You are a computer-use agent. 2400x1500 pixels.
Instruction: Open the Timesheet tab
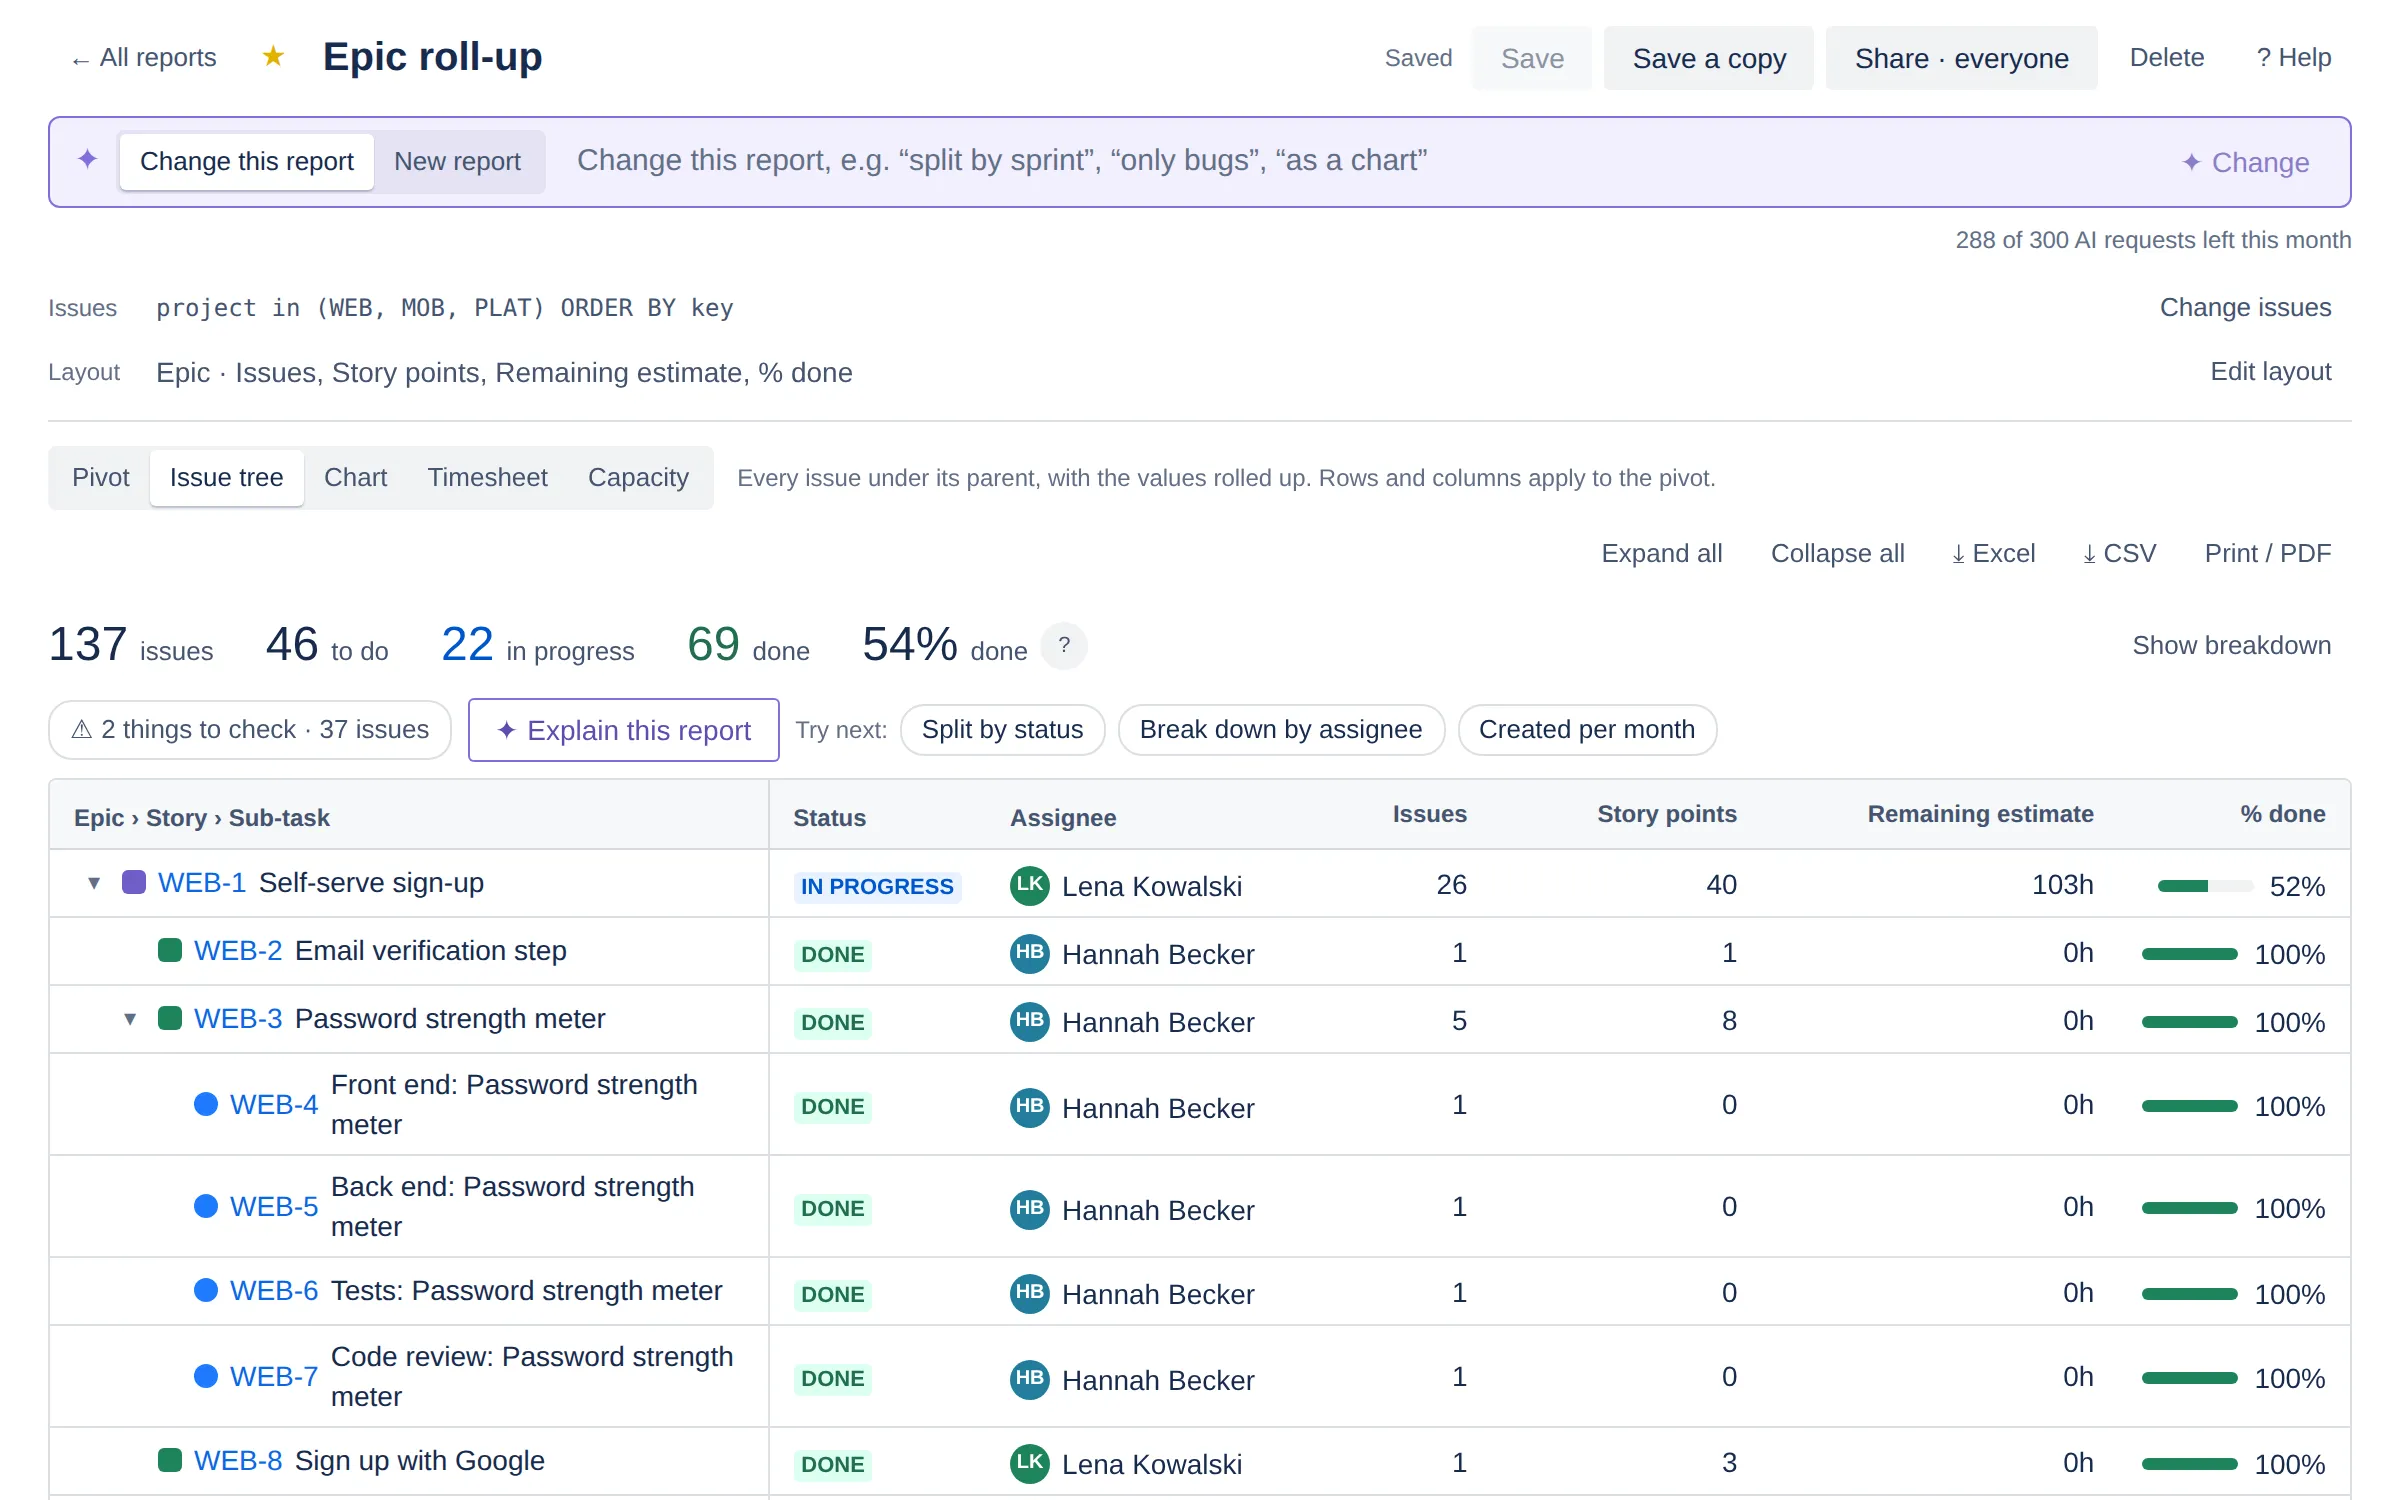pyautogui.click(x=487, y=477)
